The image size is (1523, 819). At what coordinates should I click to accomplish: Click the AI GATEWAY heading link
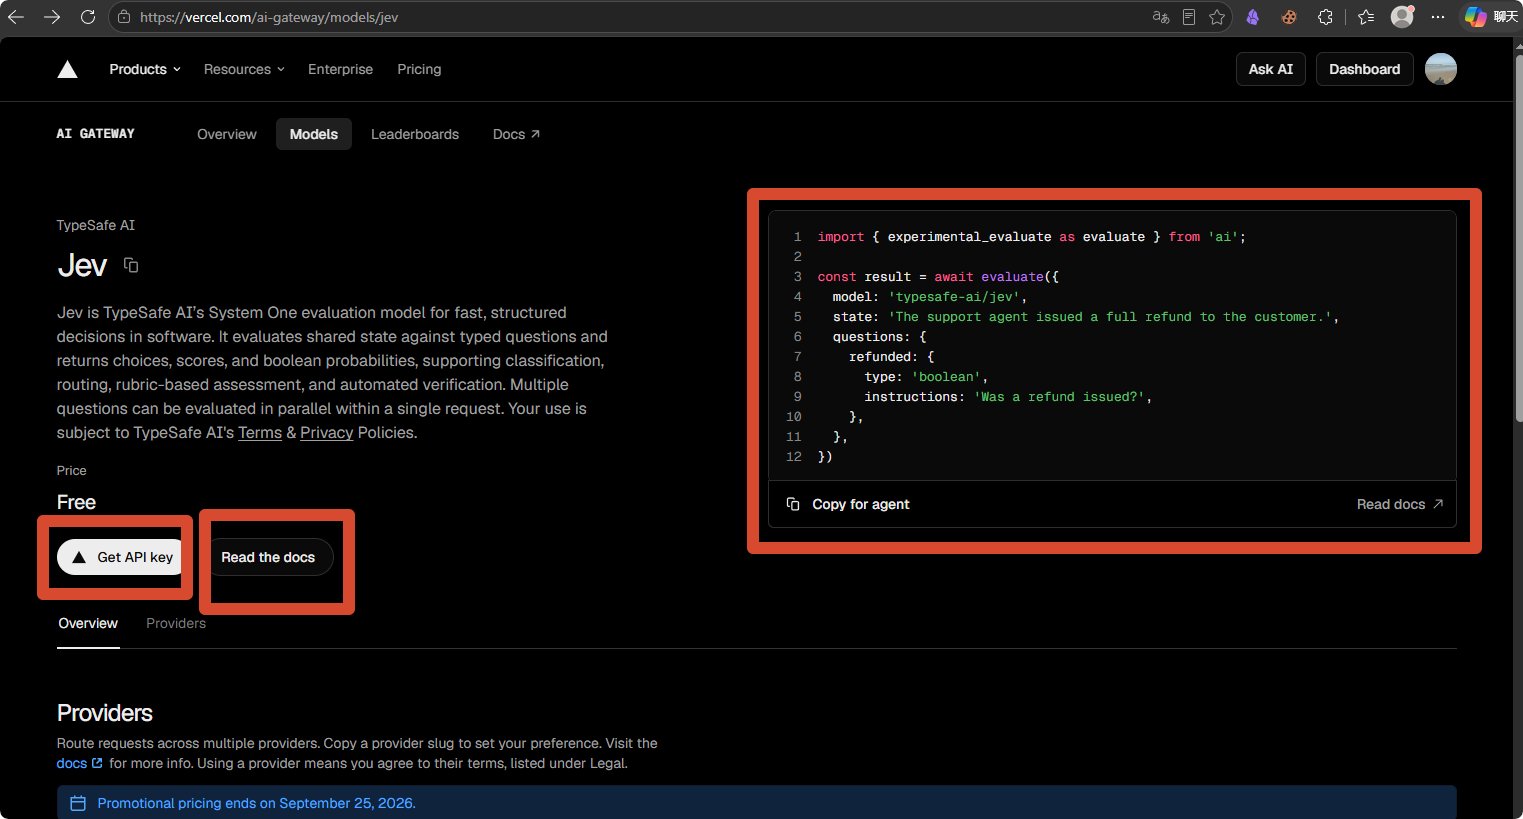[96, 134]
